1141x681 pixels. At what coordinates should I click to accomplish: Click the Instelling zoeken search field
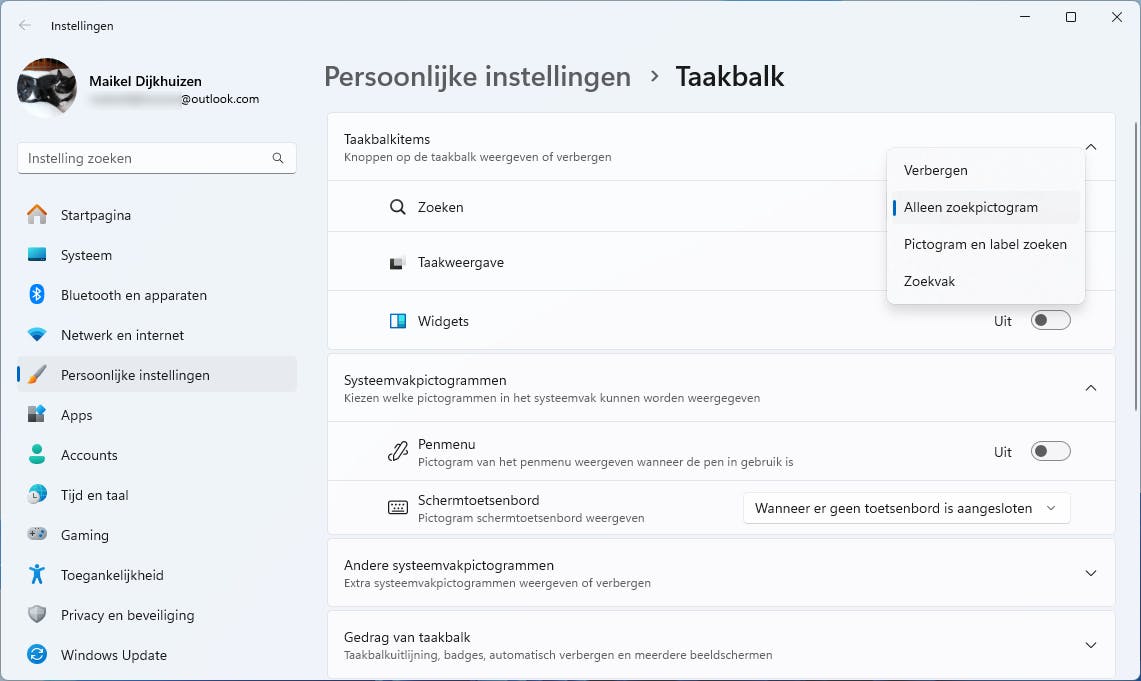145,158
